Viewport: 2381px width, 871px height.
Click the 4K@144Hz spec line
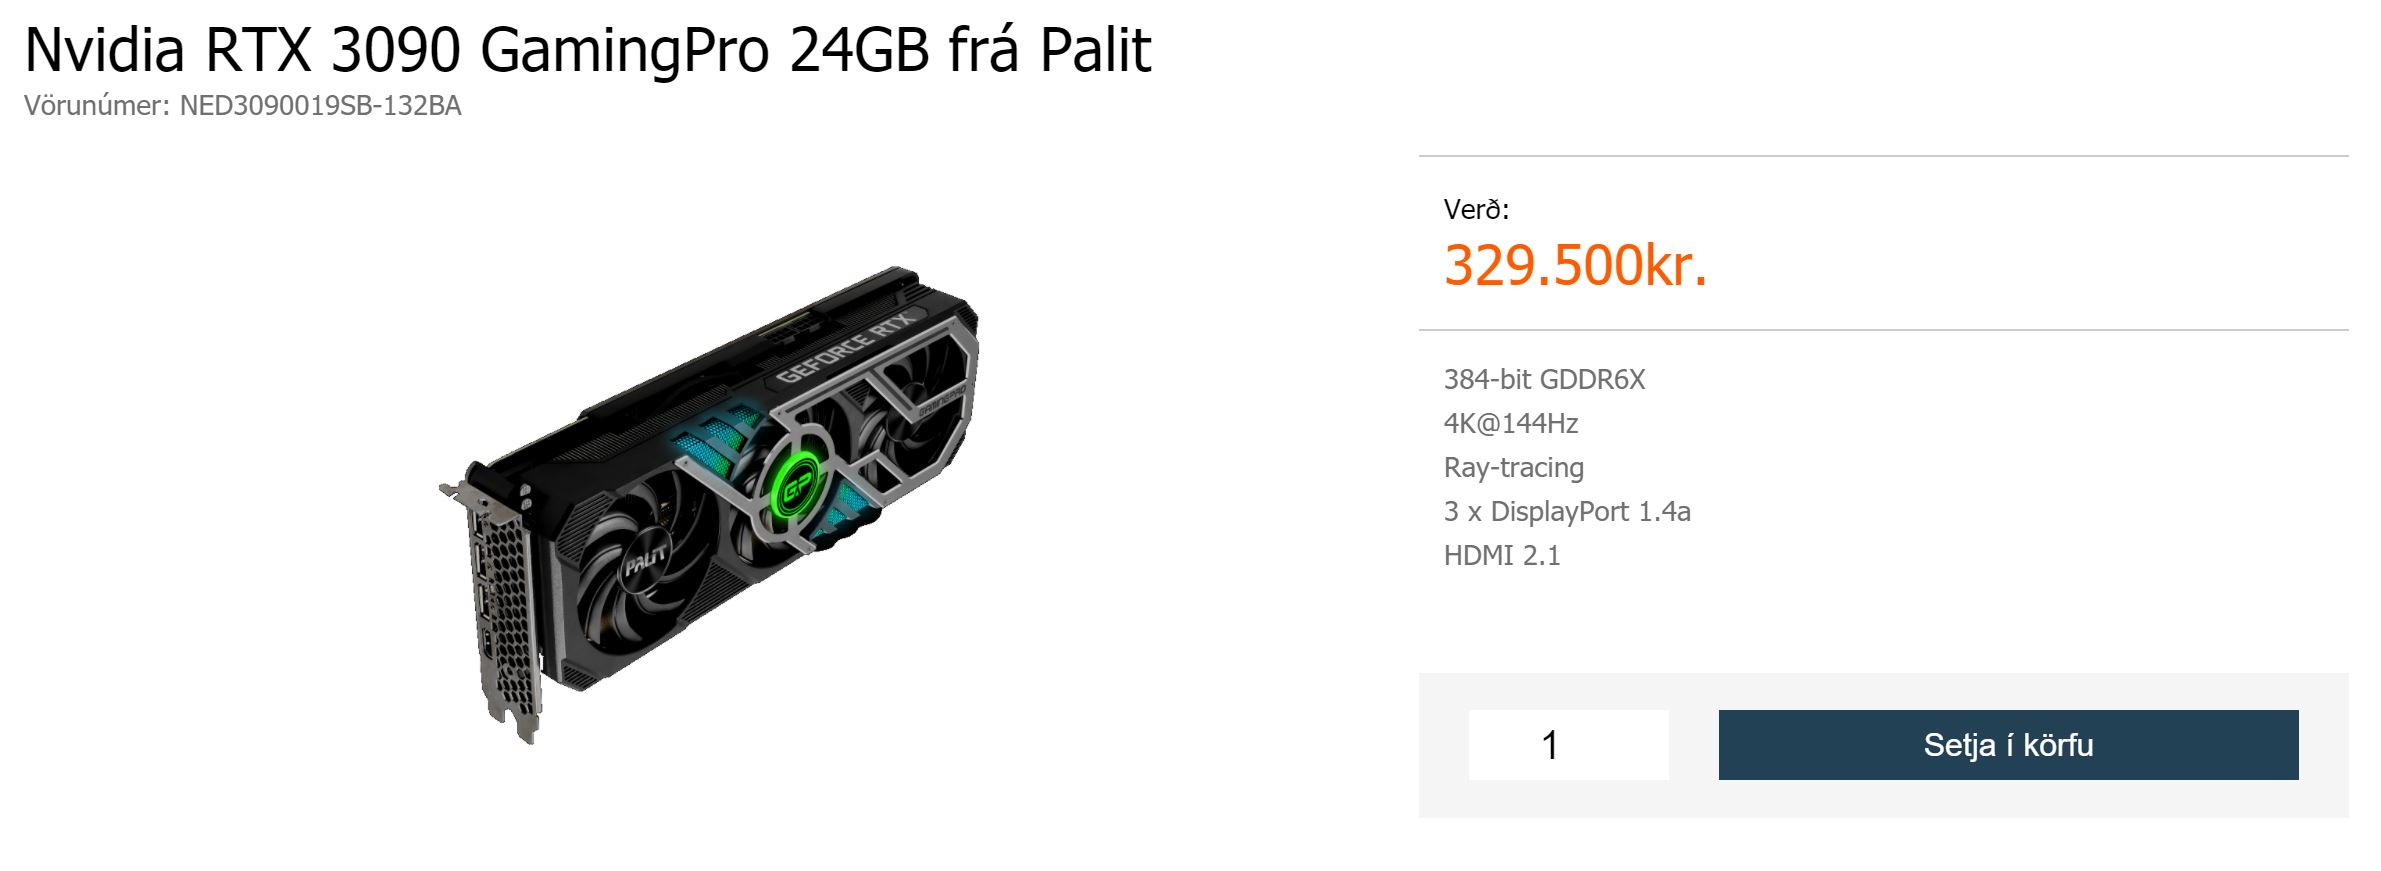pos(1510,424)
